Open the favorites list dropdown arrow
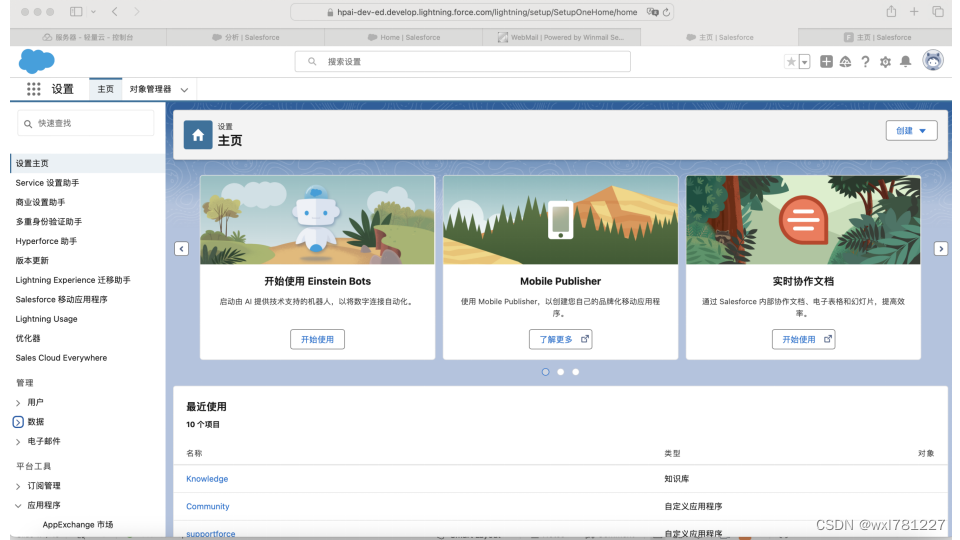Viewport: 960px width, 540px height. coord(804,62)
